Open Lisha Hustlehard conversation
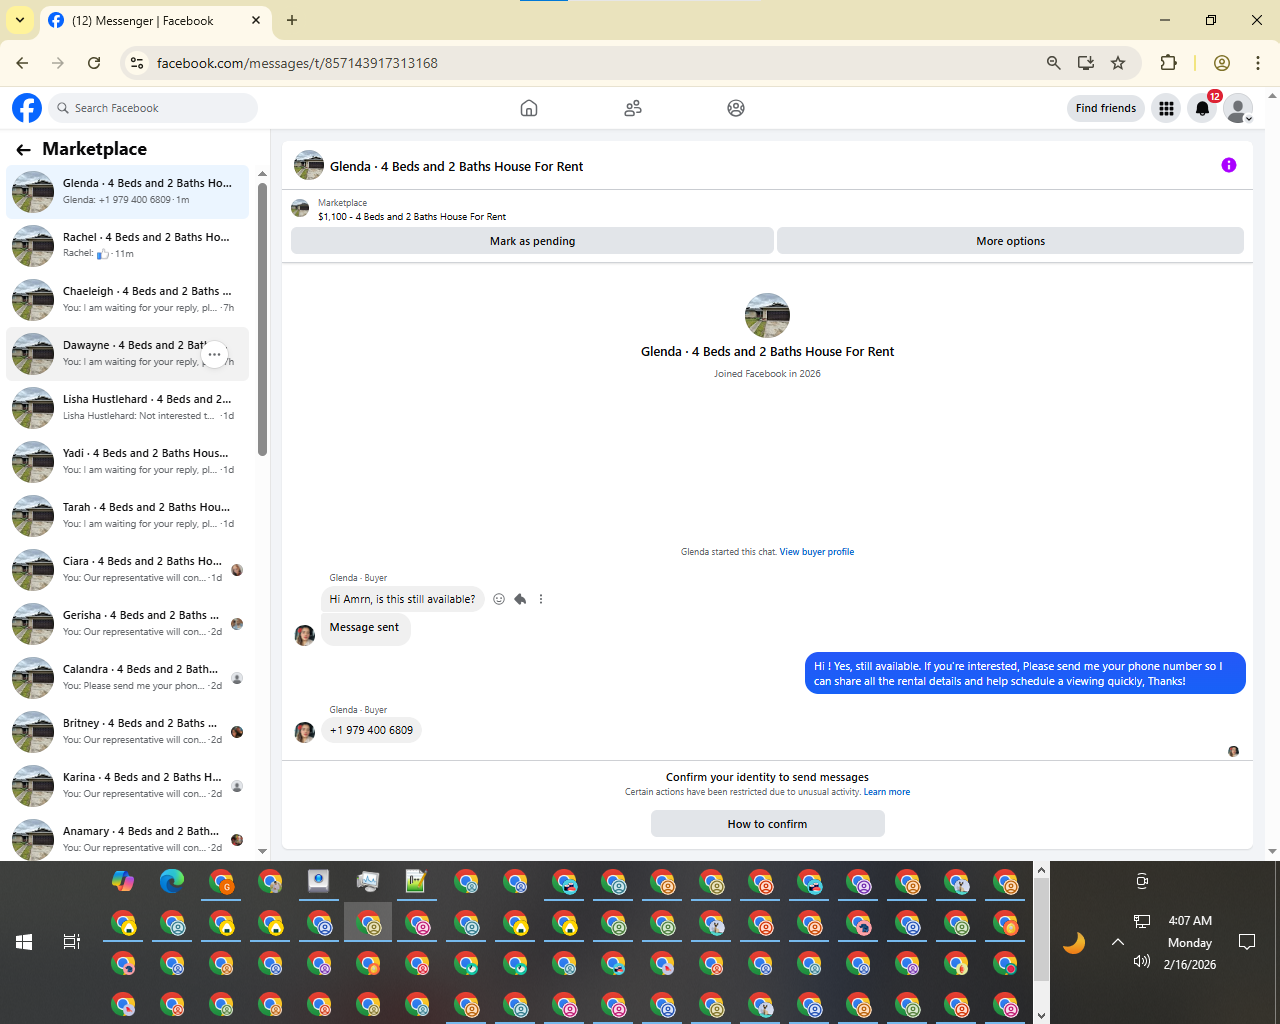Image resolution: width=1280 pixels, height=1024 pixels. (128, 408)
